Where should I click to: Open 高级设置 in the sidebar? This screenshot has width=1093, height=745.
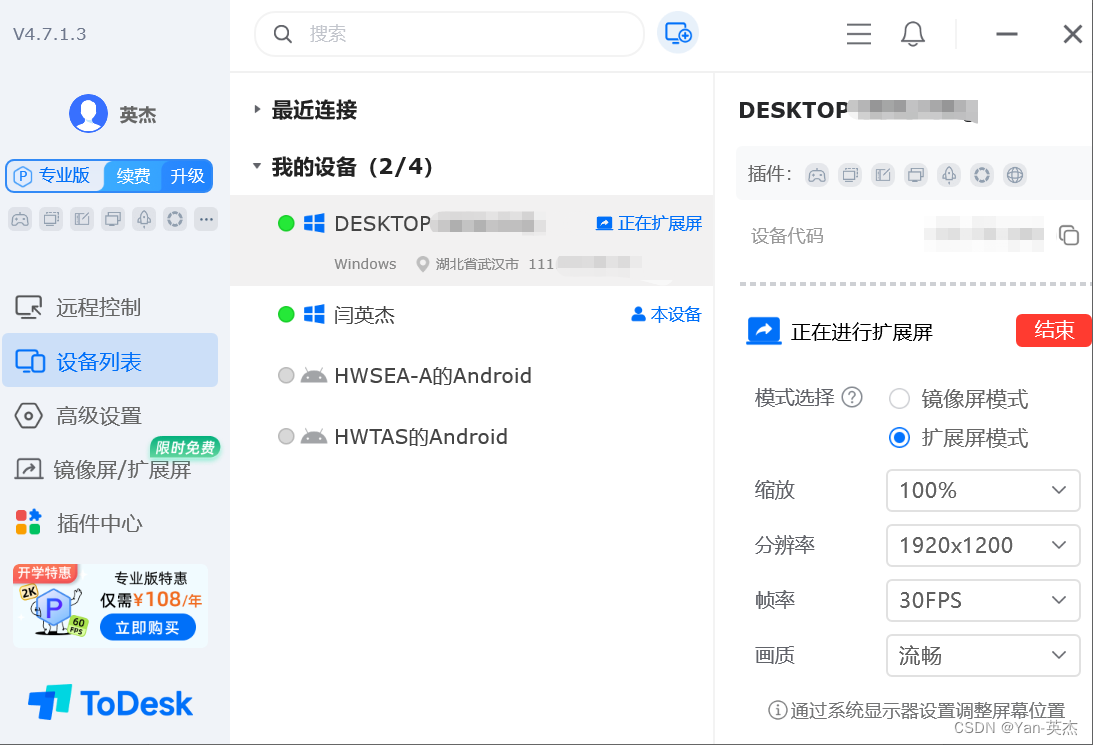110,415
